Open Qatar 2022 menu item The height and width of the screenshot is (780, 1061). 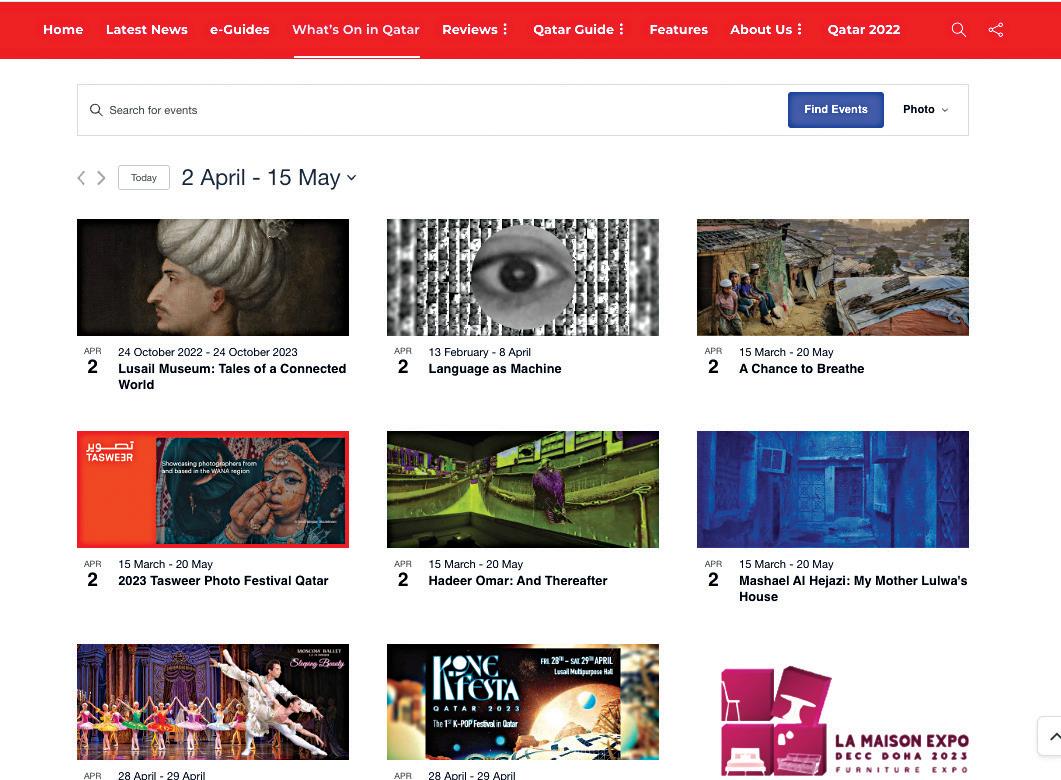click(864, 30)
